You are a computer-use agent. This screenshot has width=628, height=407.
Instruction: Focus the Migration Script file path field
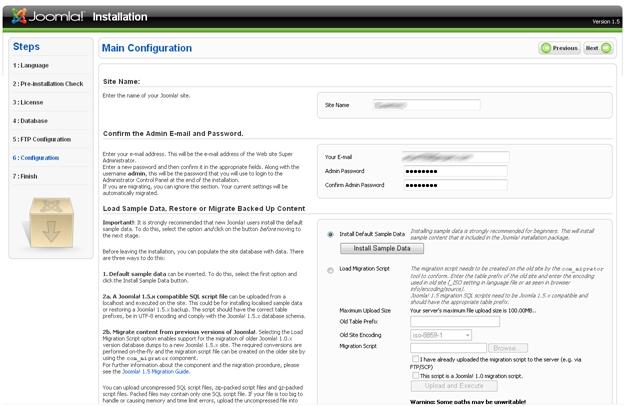[x=448, y=348]
